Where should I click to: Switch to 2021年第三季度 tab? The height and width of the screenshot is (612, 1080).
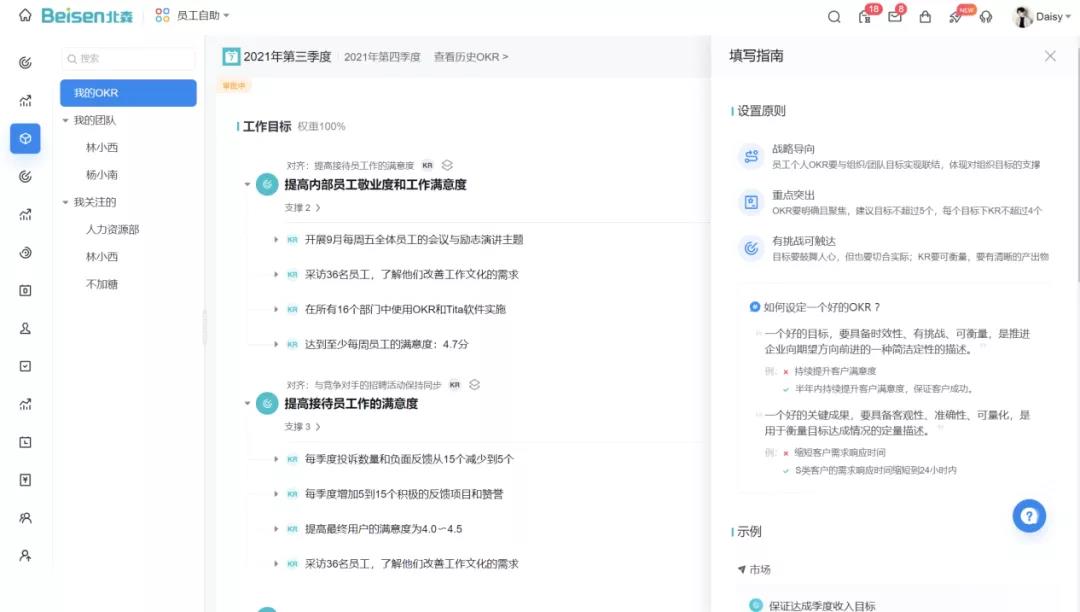(287, 56)
